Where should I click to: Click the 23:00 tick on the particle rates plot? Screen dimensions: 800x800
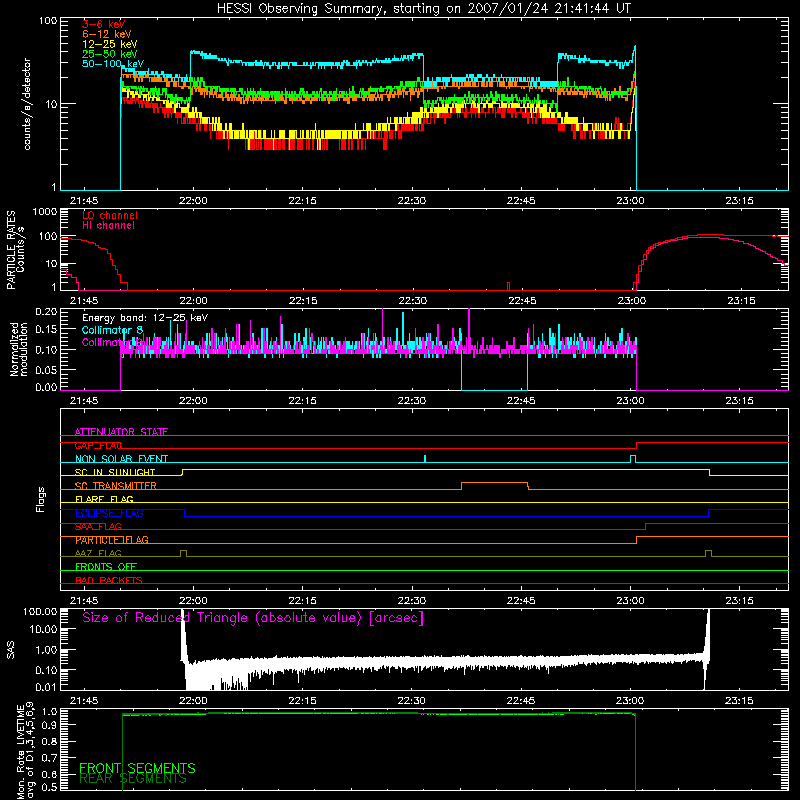click(632, 301)
